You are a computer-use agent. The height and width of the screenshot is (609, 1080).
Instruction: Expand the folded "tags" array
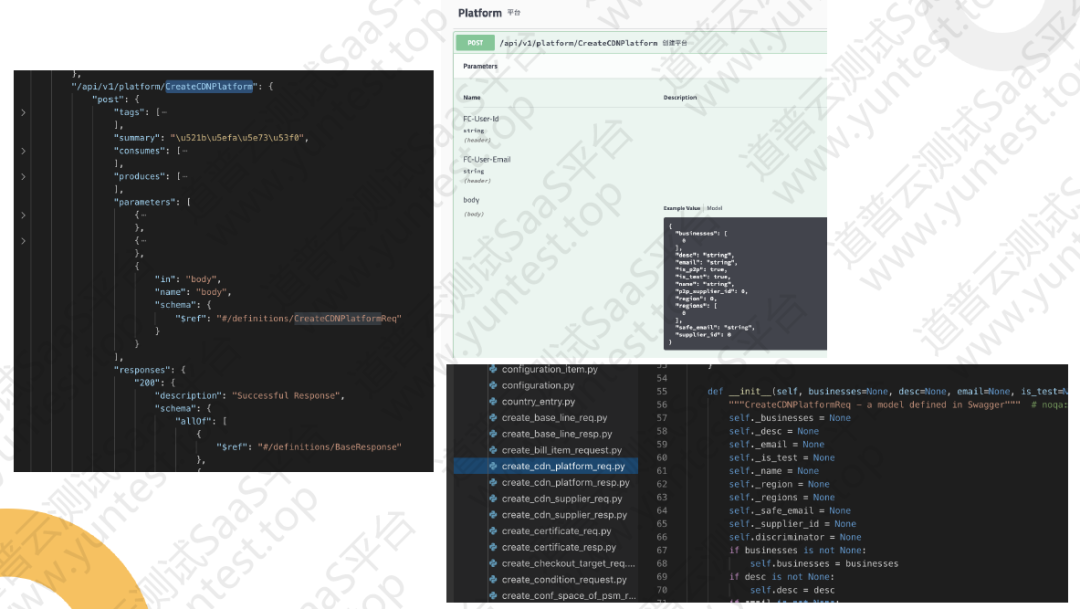[x=22, y=112]
